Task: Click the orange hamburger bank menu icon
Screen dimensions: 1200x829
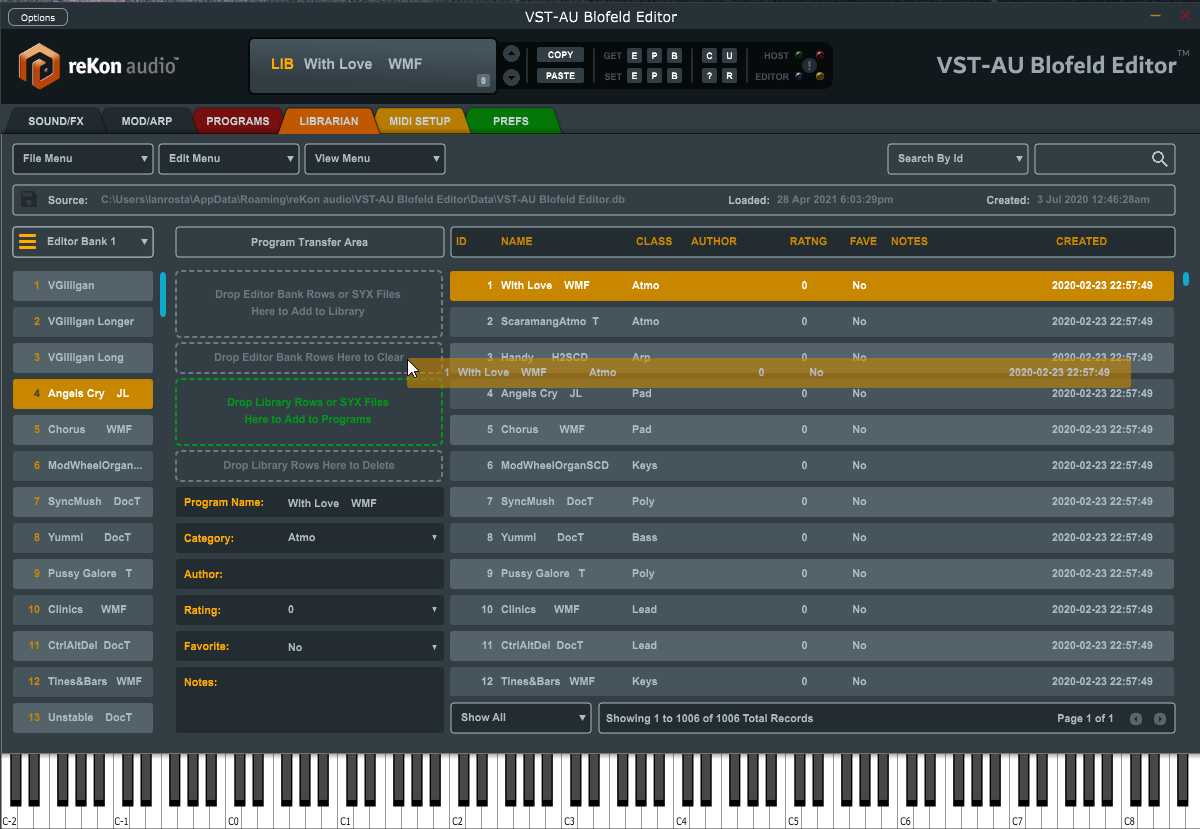Action: (x=28, y=241)
